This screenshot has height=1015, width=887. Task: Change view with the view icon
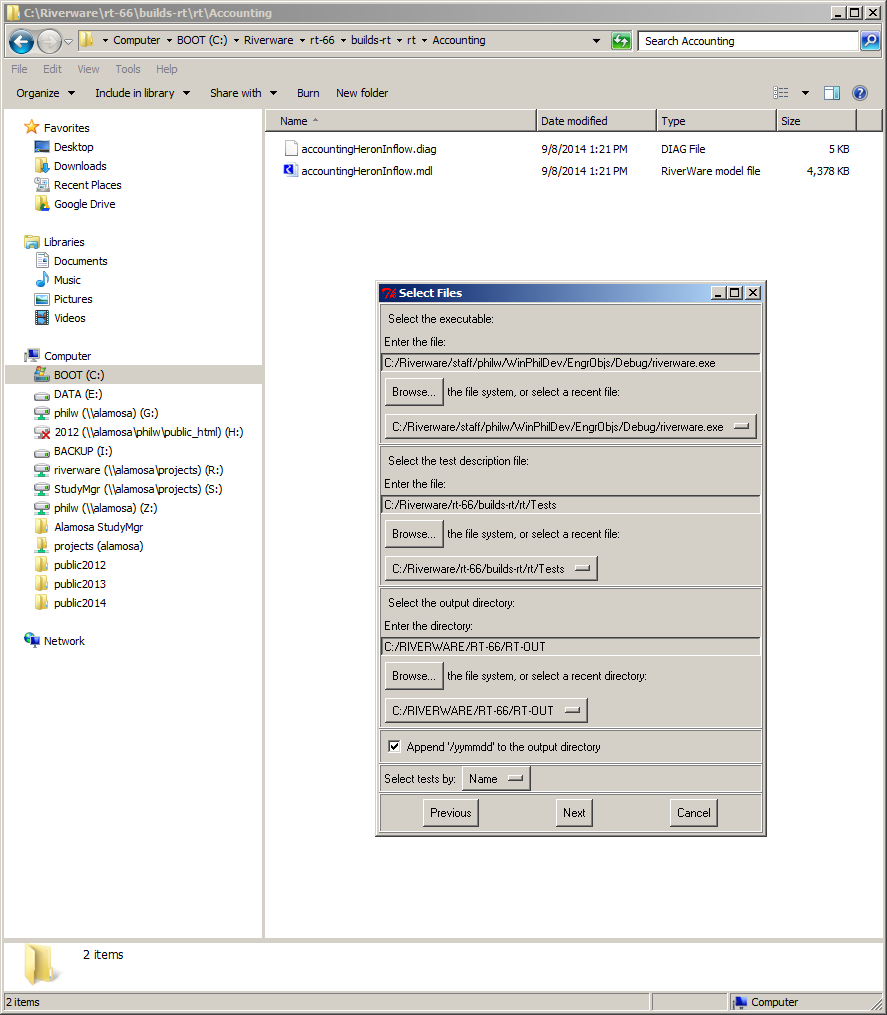click(x=781, y=93)
